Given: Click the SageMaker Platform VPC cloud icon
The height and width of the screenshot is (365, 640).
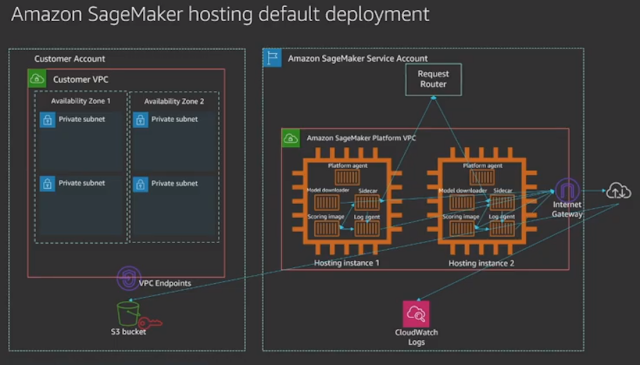Looking at the screenshot, I should pyautogui.click(x=291, y=138).
